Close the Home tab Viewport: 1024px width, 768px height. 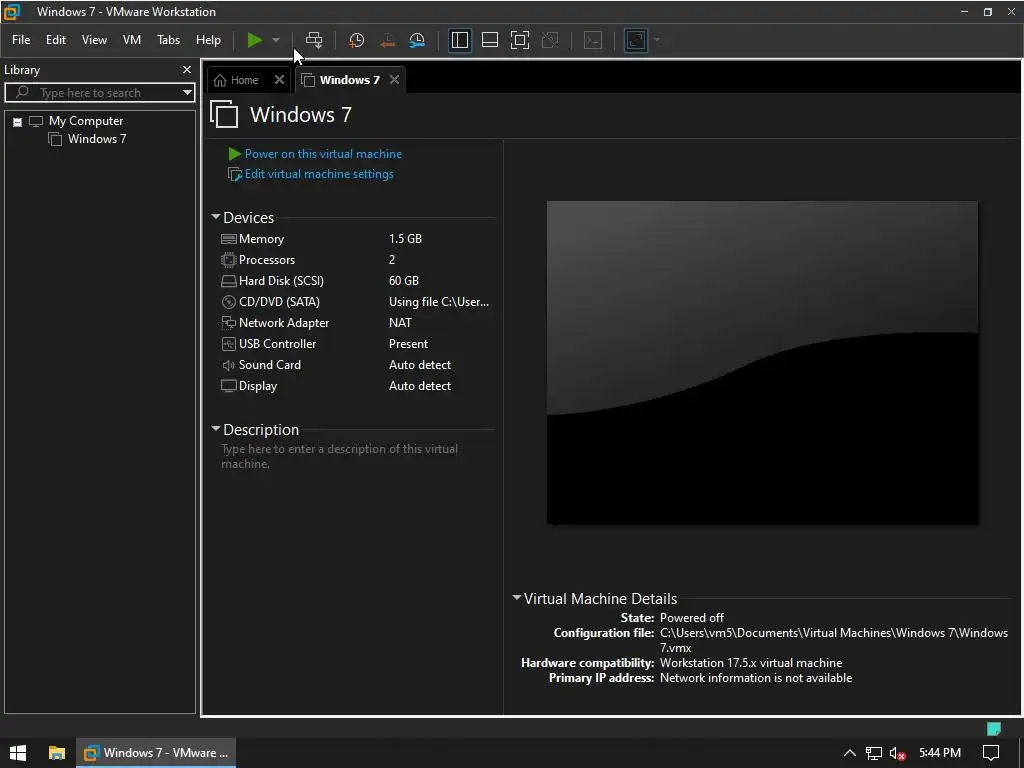(x=280, y=80)
